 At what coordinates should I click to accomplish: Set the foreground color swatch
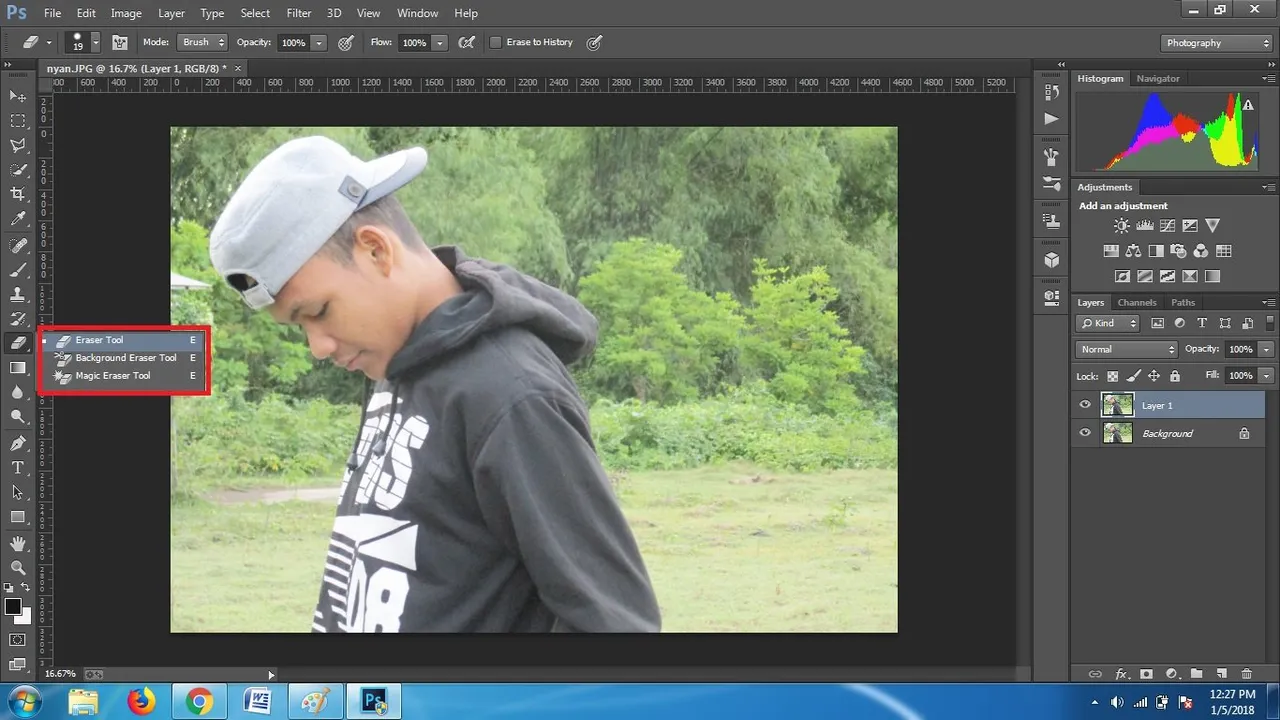point(13,607)
